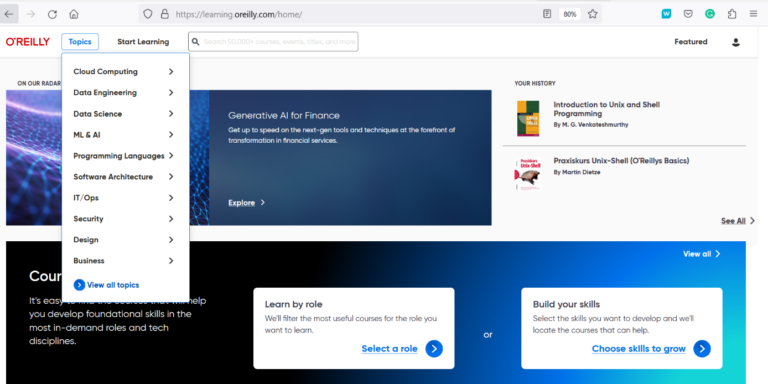Click the circle arrow beside Choose skills to grow

click(x=702, y=349)
